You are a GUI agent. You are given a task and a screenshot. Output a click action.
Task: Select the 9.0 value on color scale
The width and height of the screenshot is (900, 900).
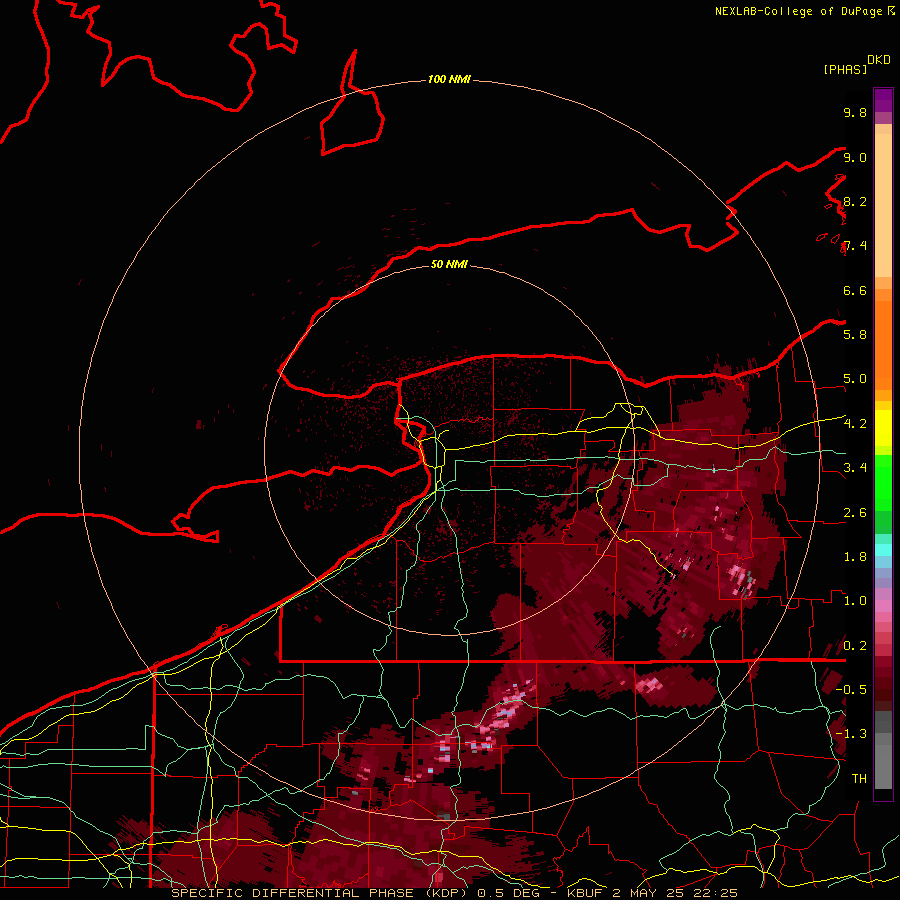(x=855, y=157)
